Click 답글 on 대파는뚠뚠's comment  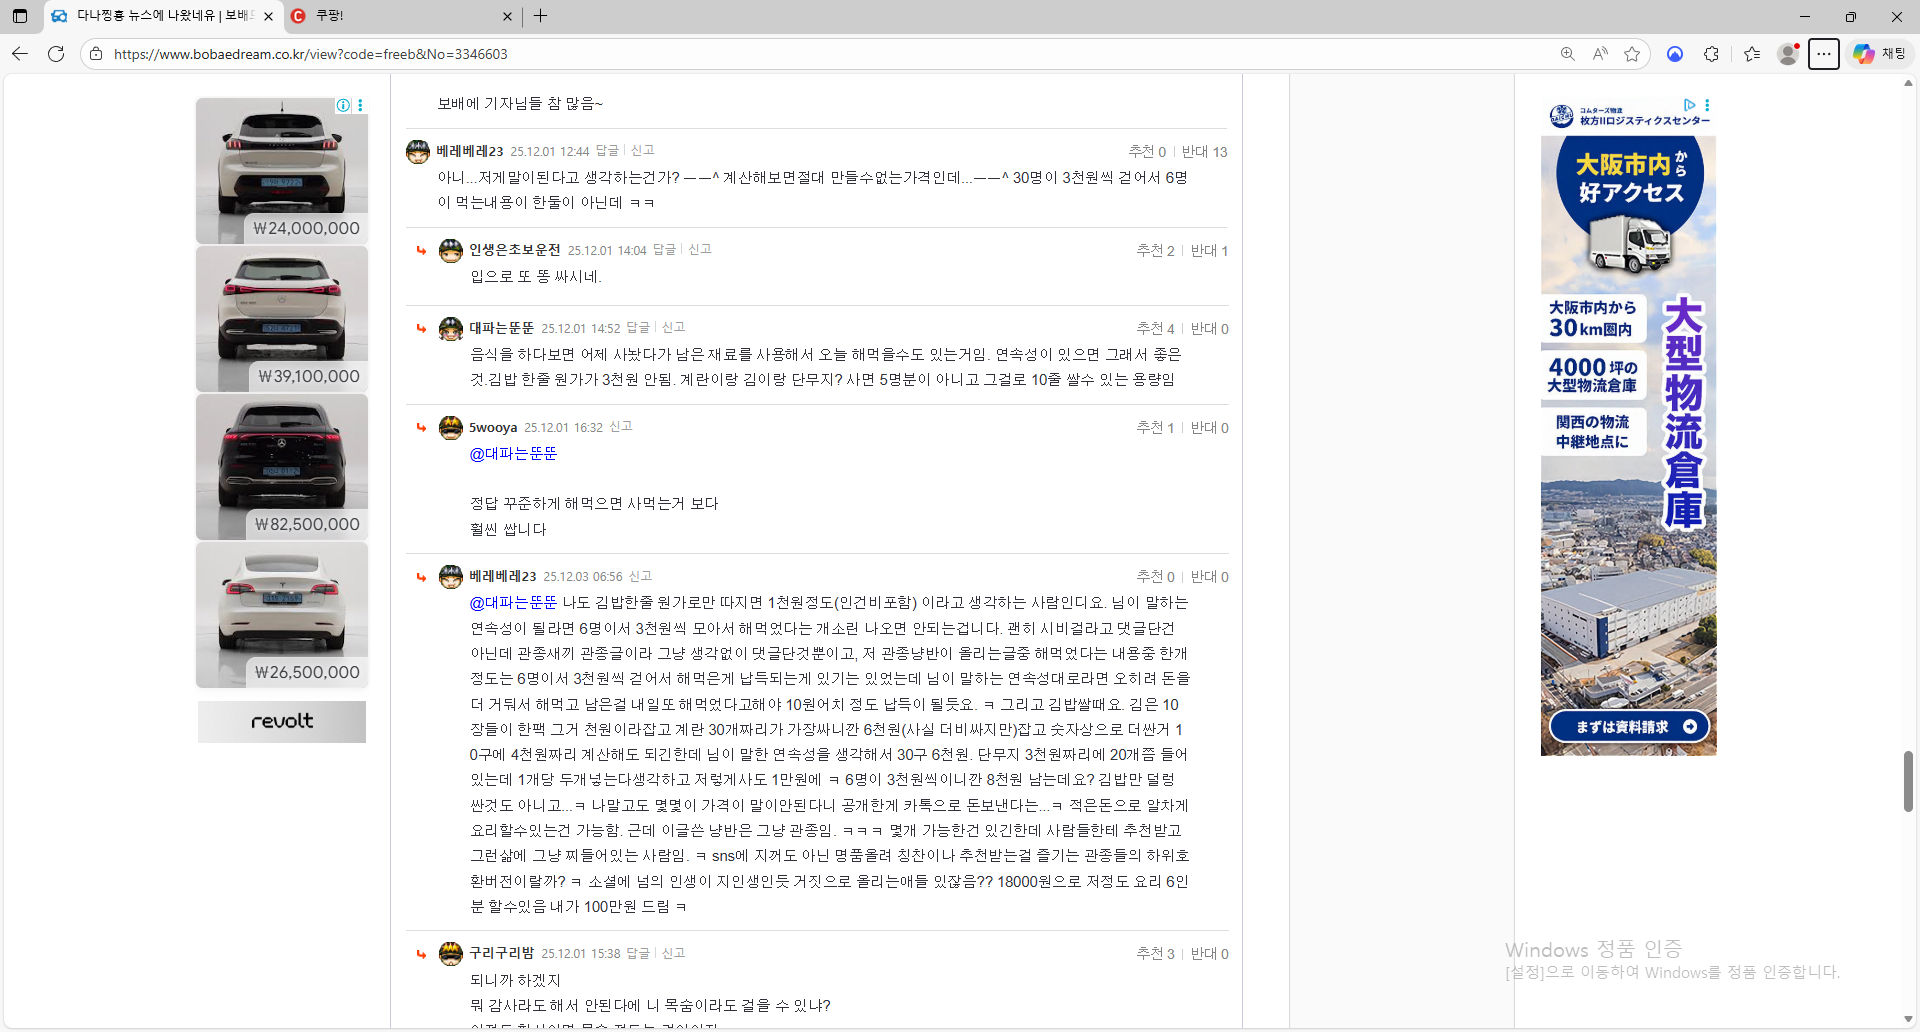(637, 328)
